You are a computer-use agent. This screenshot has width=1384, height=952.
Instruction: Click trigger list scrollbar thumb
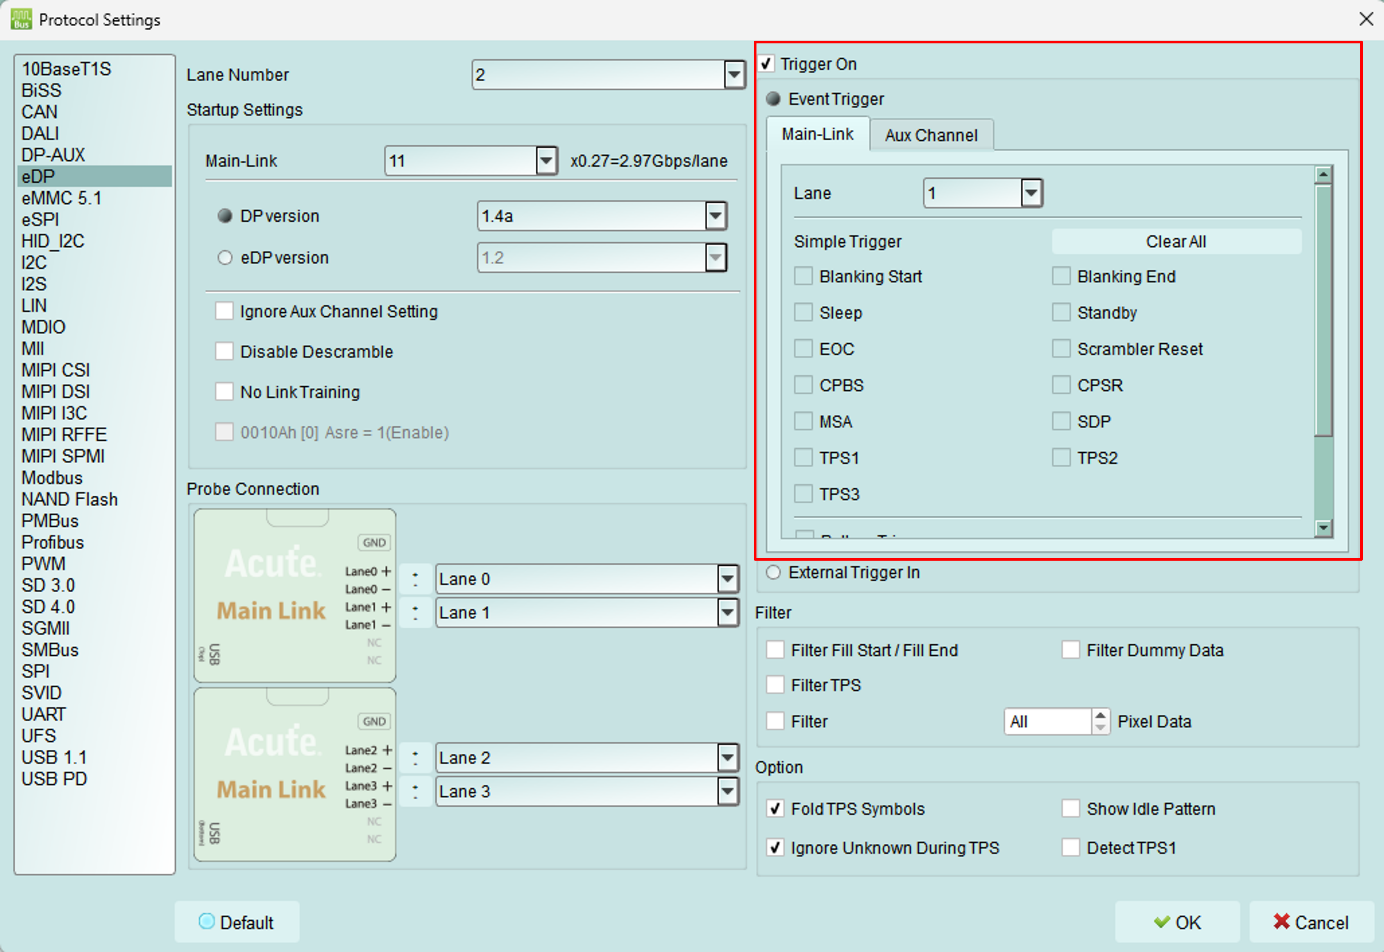click(x=1323, y=311)
